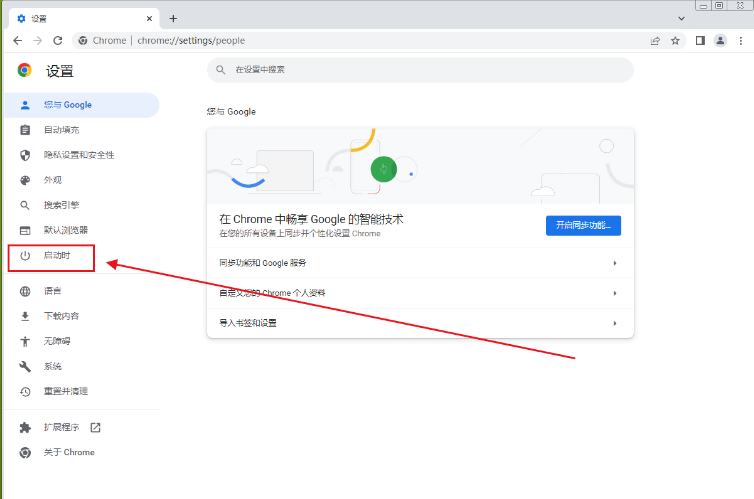Go back using the browser back arrow
The height and width of the screenshot is (499, 754).
coord(18,41)
